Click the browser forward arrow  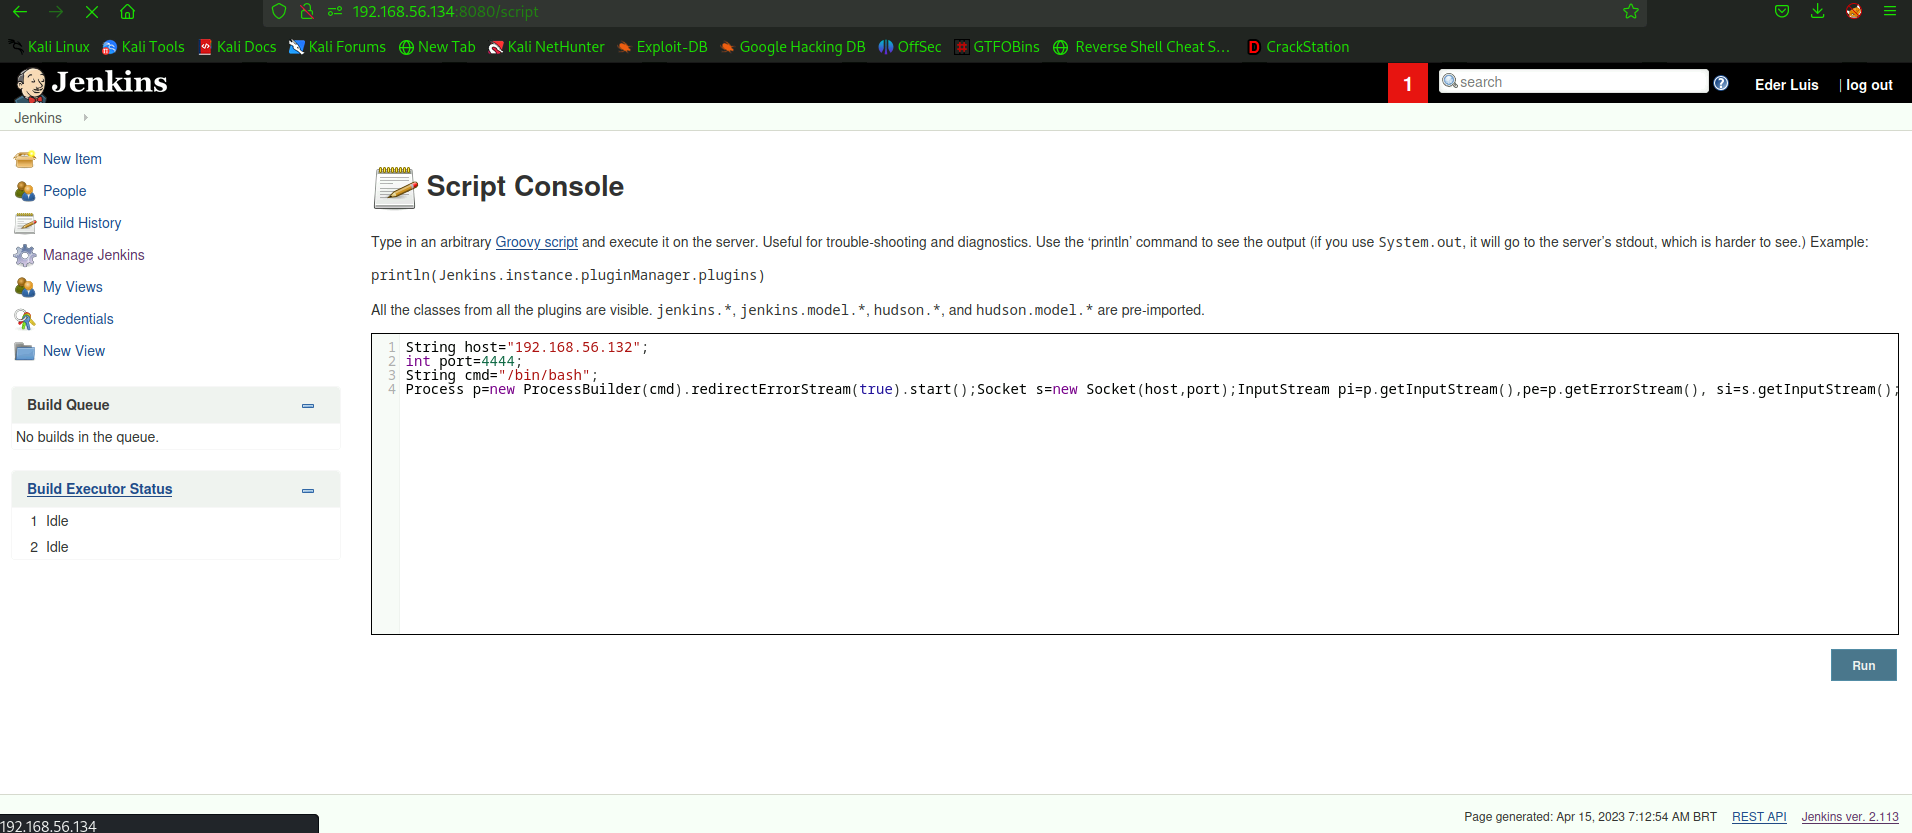tap(56, 12)
